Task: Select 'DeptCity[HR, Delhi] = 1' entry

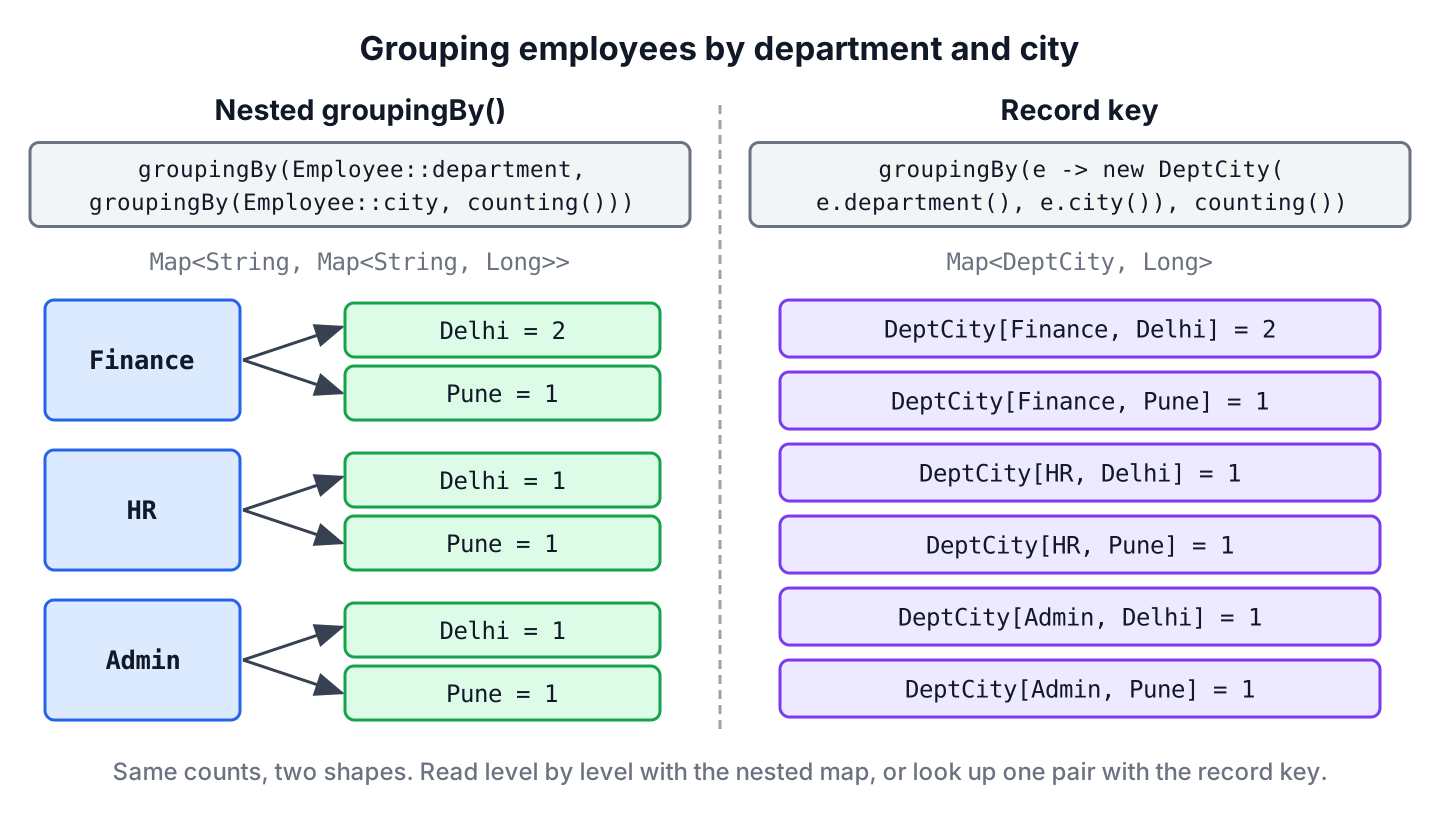Action: click(x=1080, y=472)
